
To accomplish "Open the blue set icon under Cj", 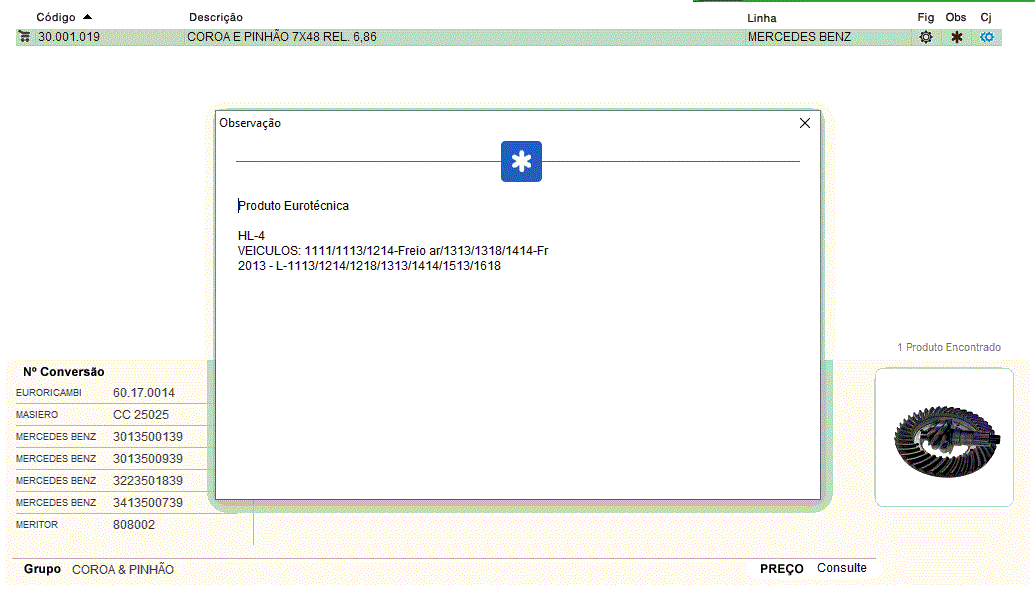I will click(987, 37).
